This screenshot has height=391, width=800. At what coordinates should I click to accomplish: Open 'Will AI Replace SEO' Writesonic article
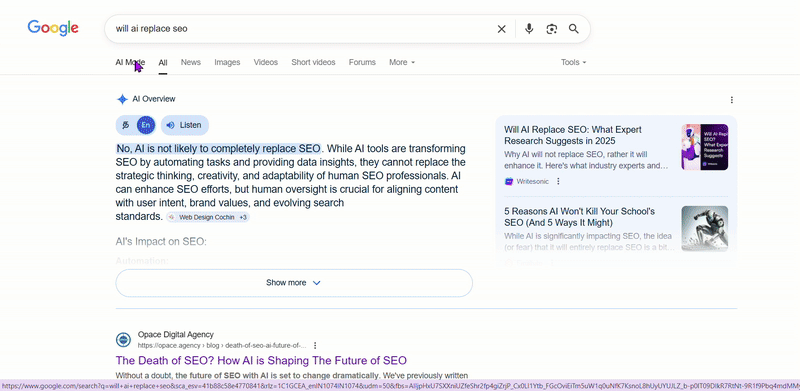pos(573,135)
